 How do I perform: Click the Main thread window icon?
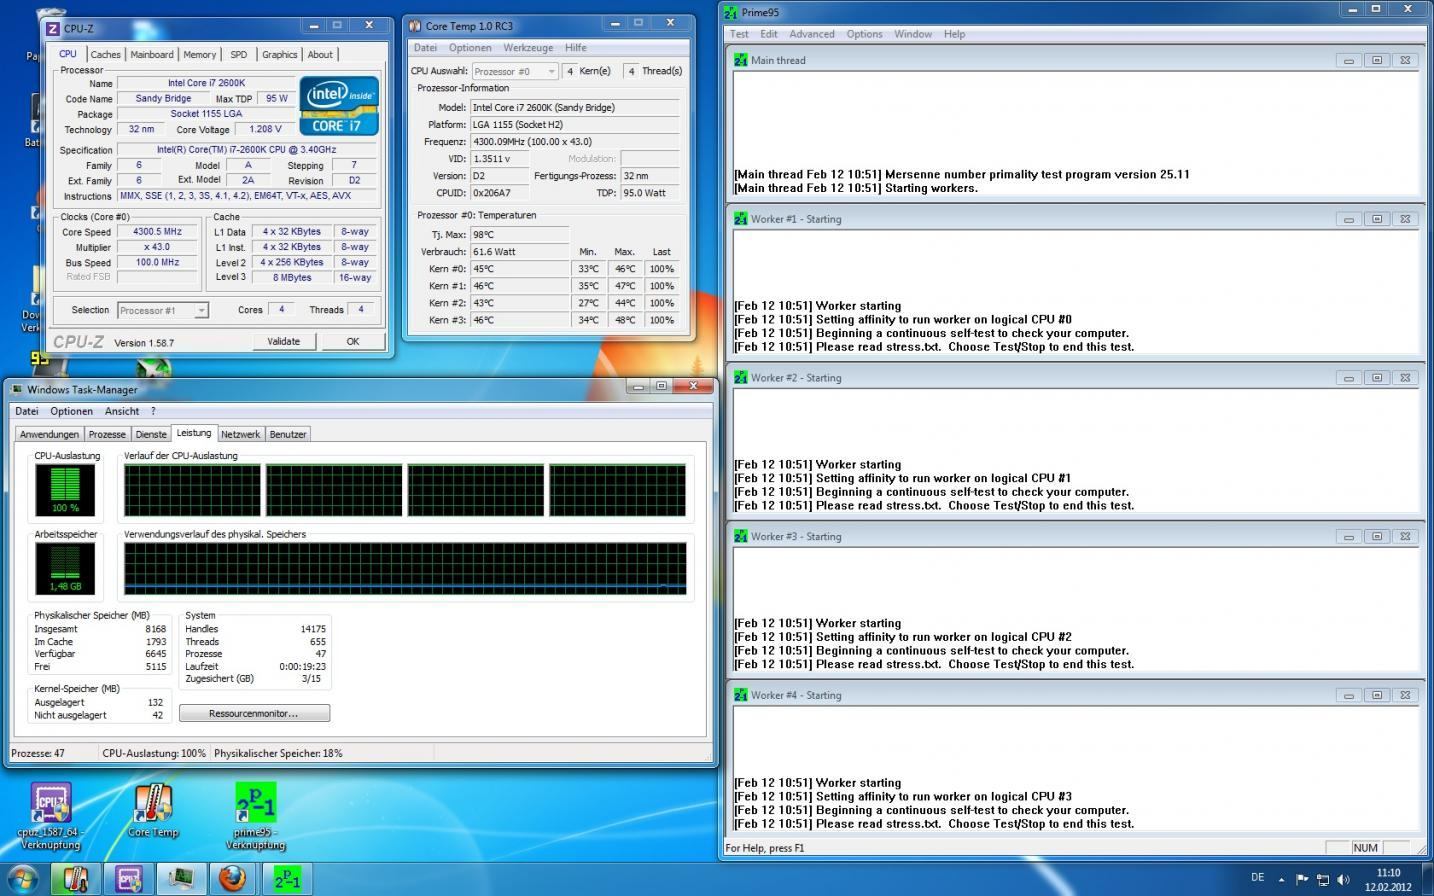click(x=741, y=60)
